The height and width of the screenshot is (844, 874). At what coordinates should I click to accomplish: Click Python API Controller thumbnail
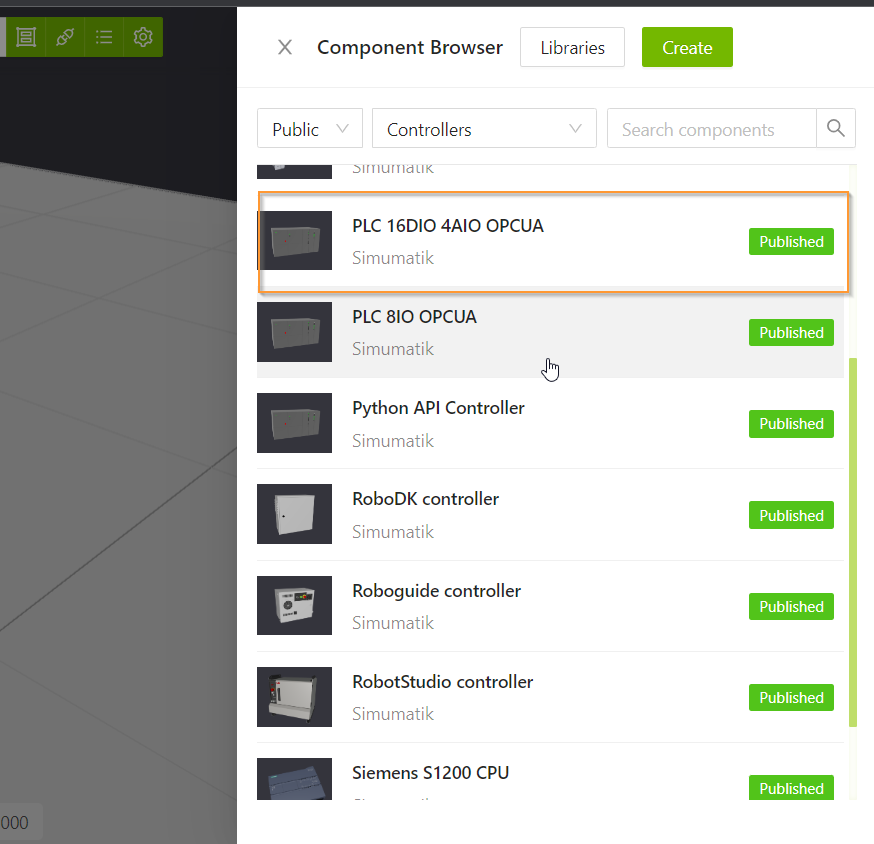[294, 423]
